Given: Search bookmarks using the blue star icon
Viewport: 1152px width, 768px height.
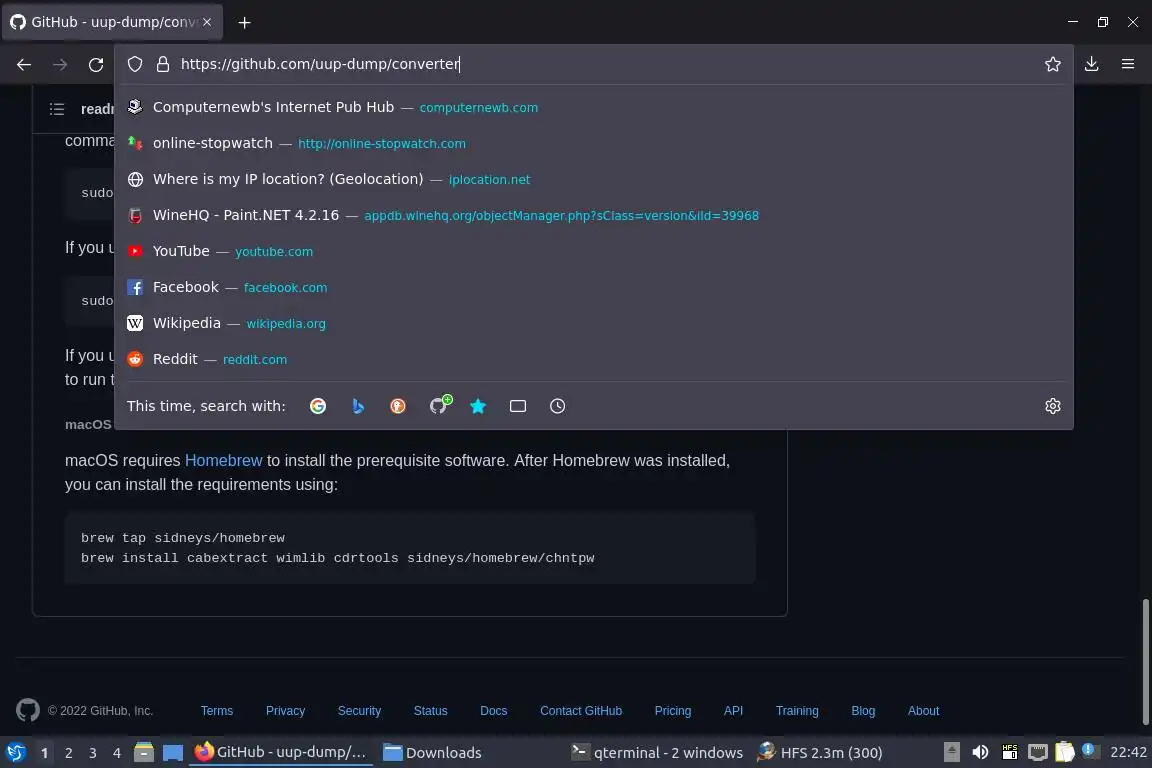Looking at the screenshot, I should 478,406.
